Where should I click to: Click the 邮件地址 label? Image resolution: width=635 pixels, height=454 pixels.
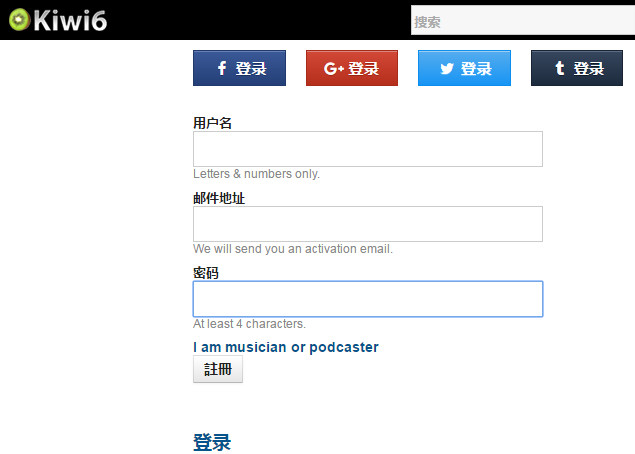219,198
